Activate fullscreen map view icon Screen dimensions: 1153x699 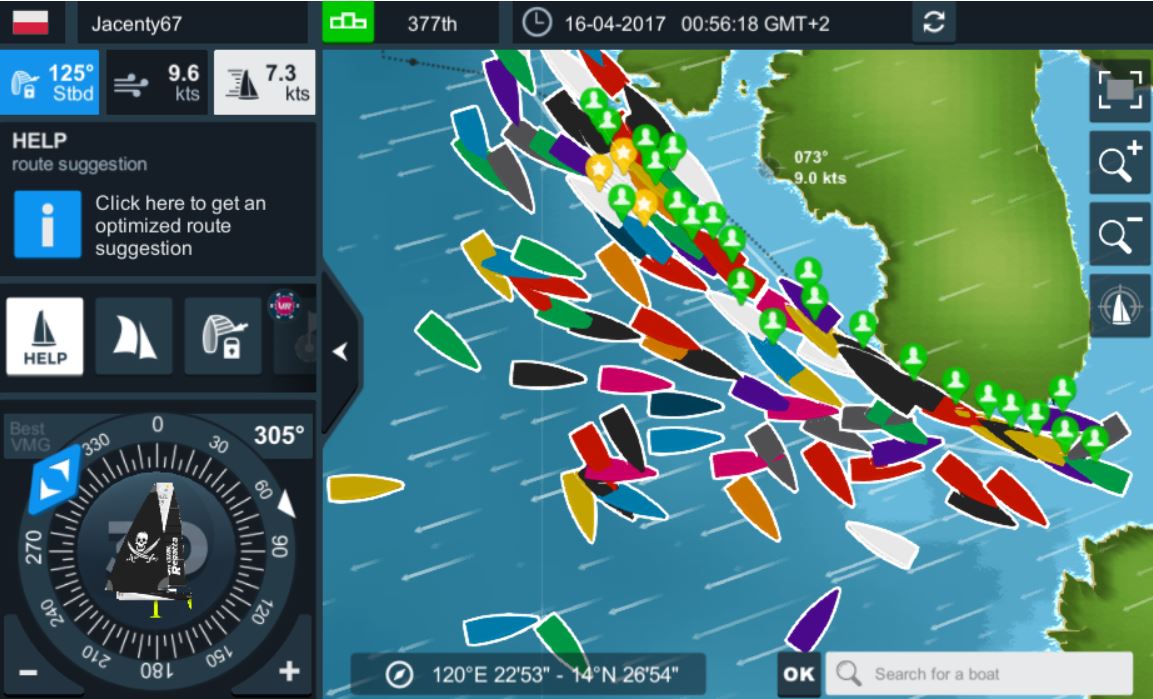pos(1119,90)
